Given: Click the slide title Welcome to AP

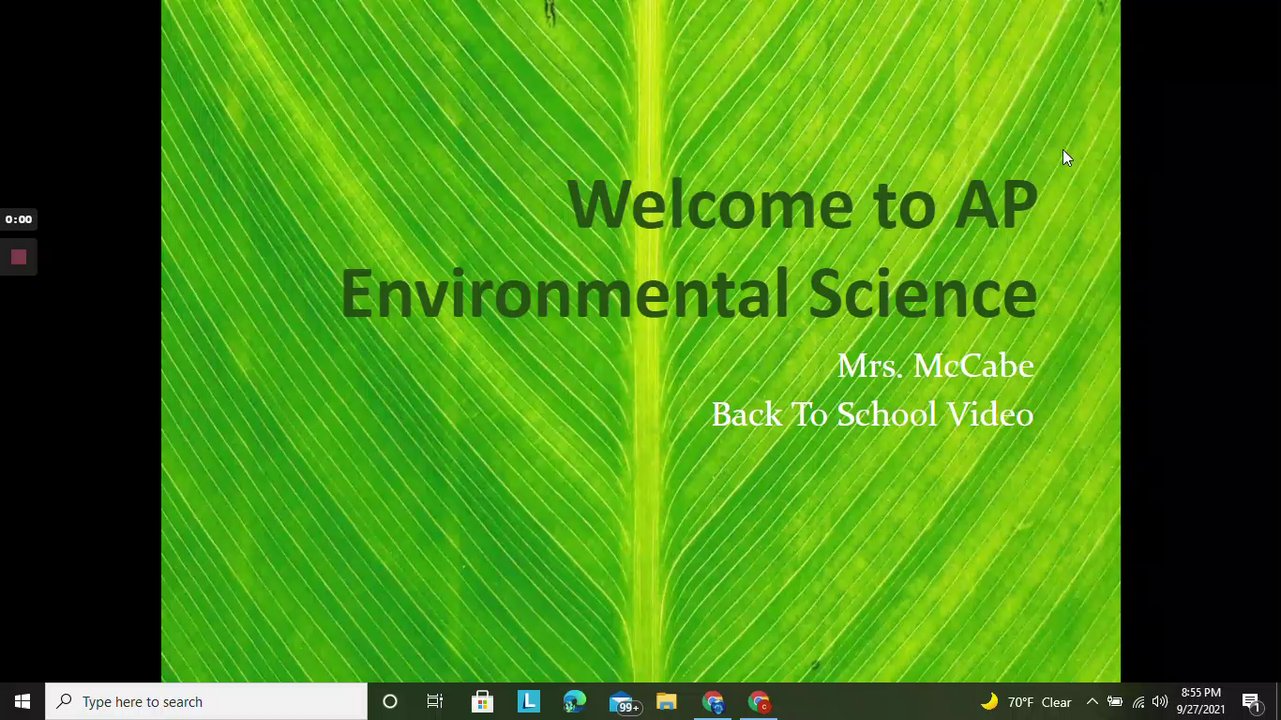Looking at the screenshot, I should [802, 205].
